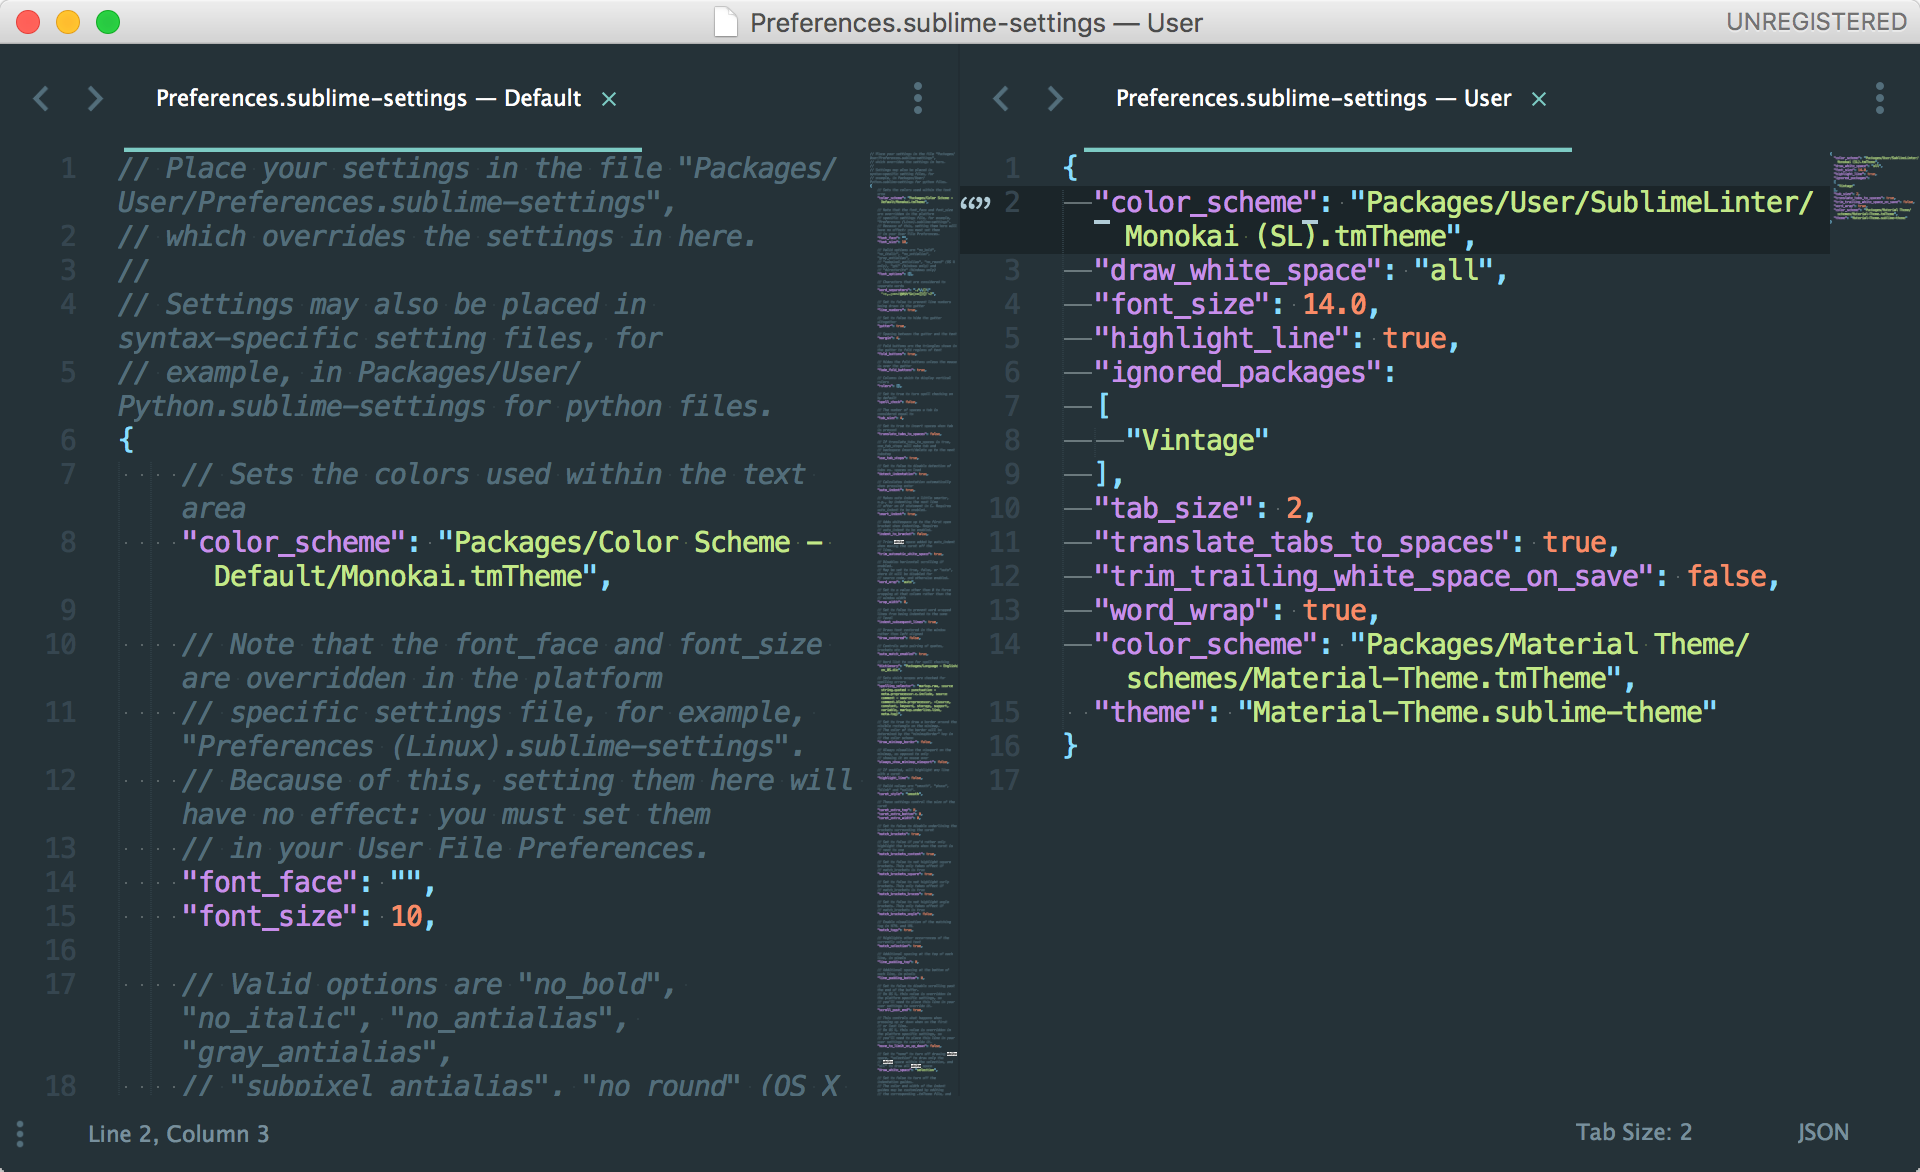Click "Material-Theme.sublime-theme" value
Screen dimensions: 1920x1172
1477,712
